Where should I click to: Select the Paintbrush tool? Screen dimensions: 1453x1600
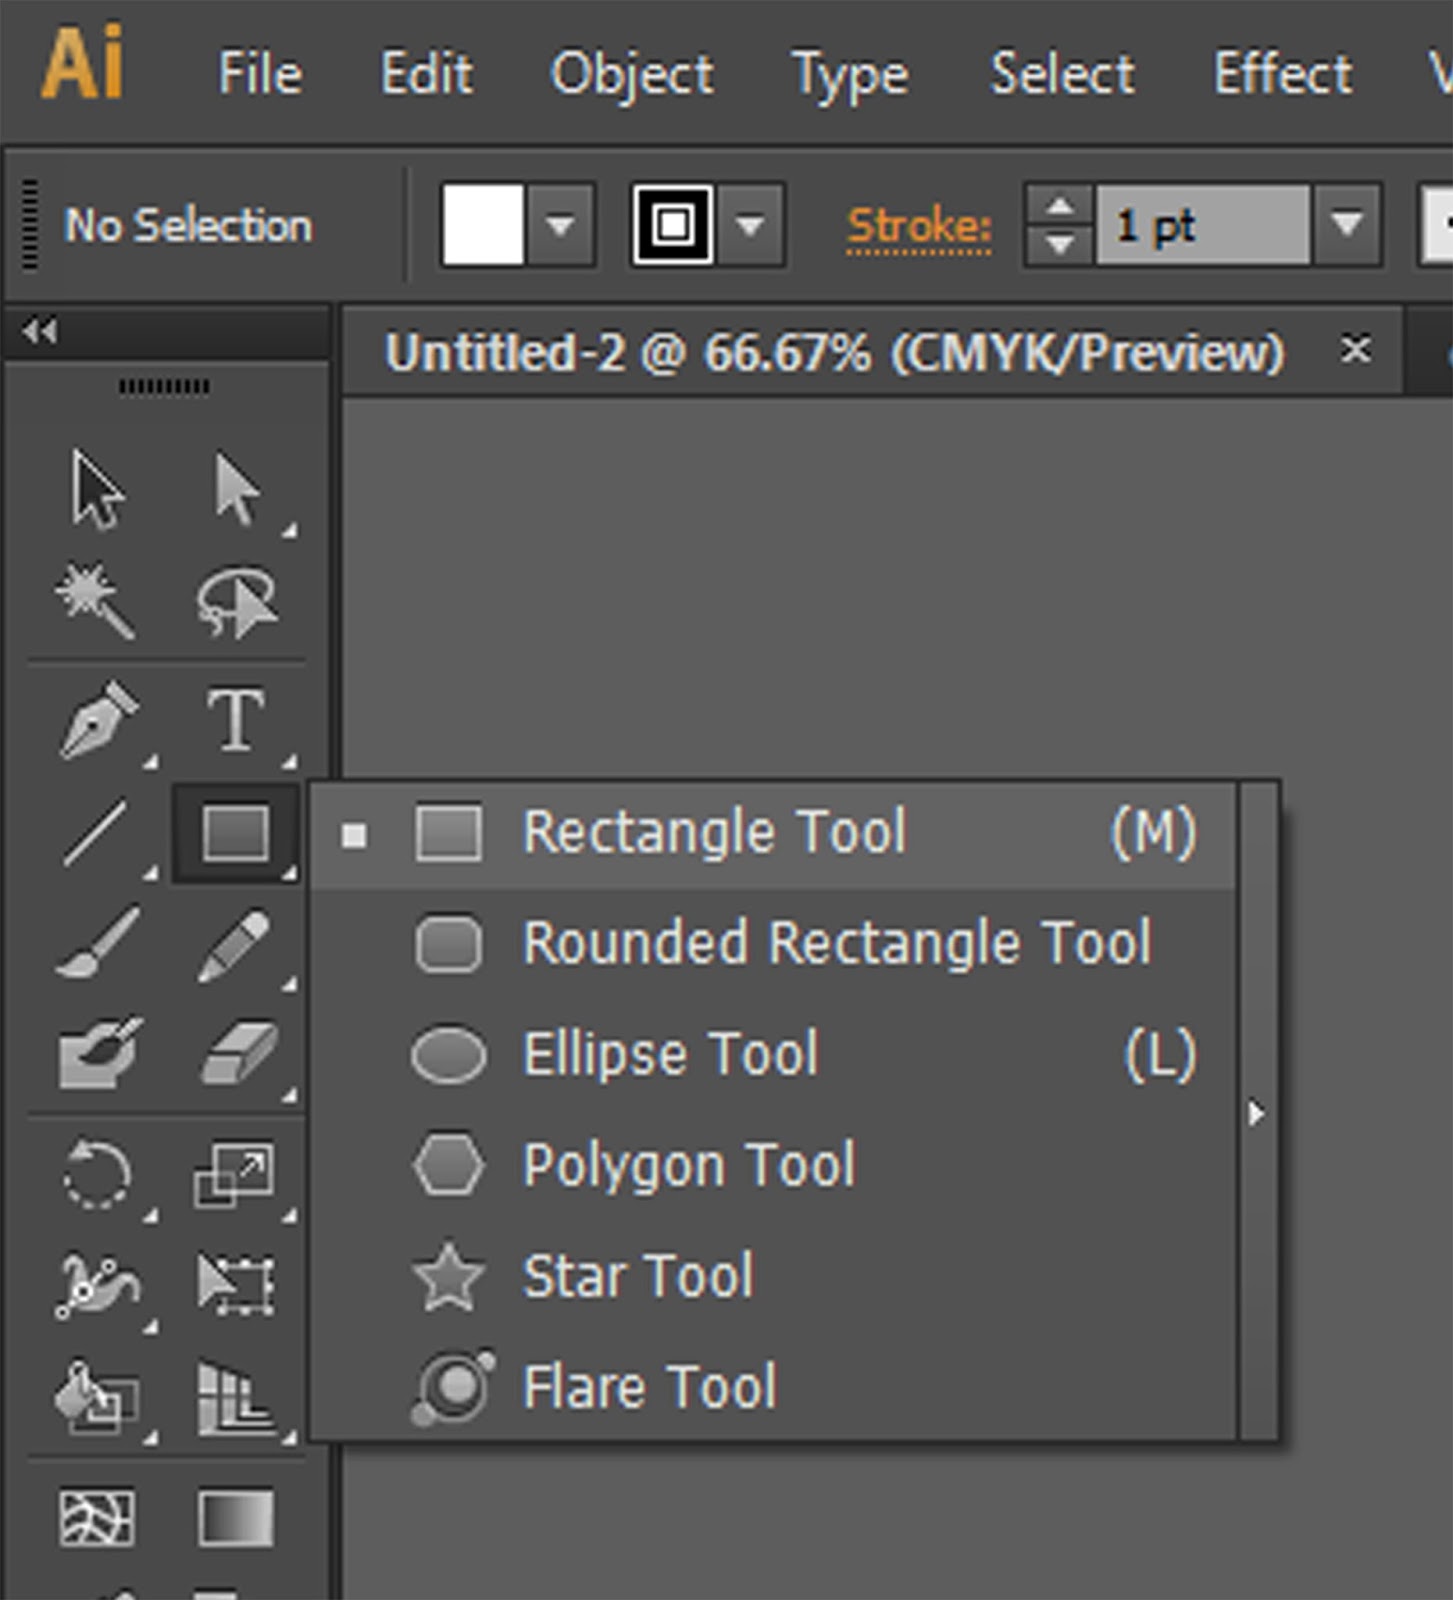[97, 942]
